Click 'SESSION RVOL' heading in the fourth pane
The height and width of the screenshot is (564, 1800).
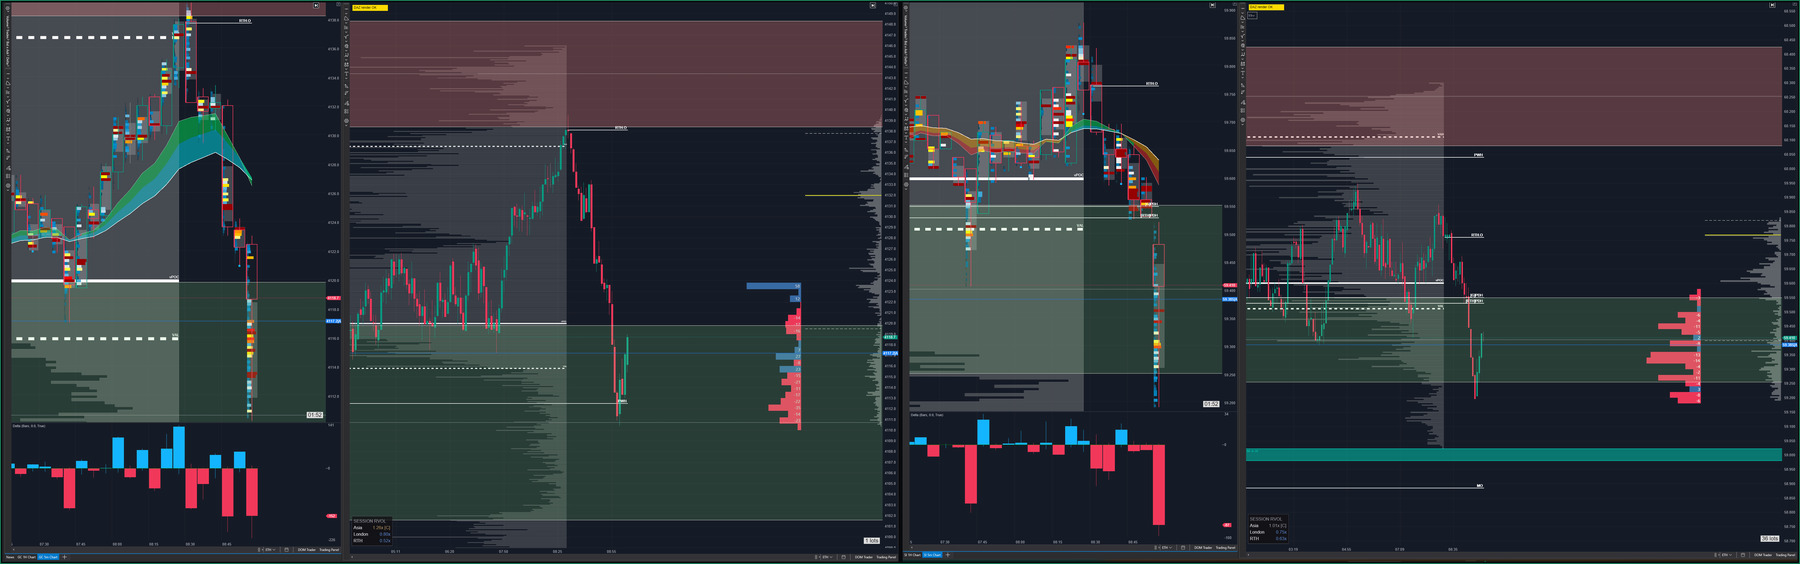point(1265,519)
